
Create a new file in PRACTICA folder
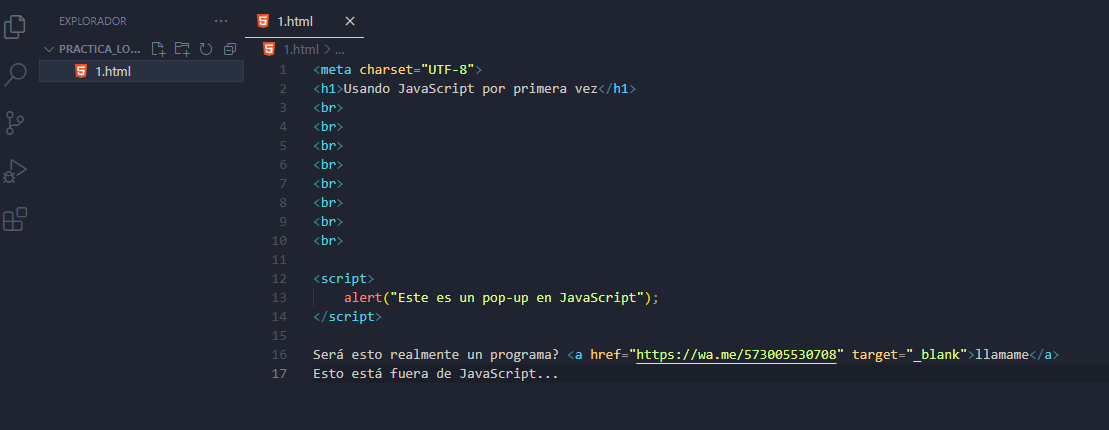point(158,49)
